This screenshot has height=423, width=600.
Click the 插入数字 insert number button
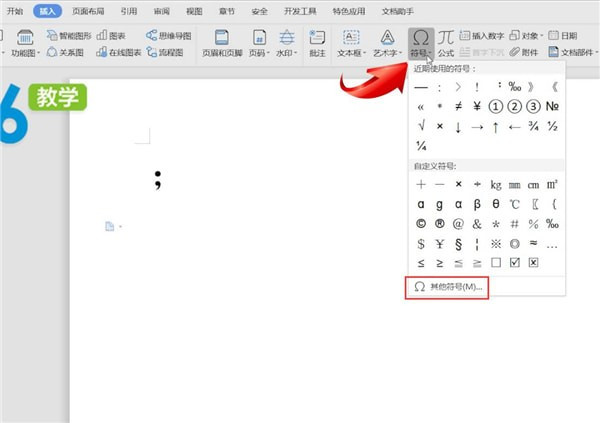[486, 34]
